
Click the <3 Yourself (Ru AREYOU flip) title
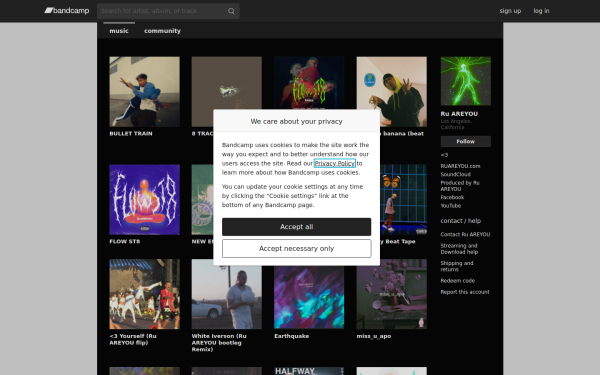[133, 339]
